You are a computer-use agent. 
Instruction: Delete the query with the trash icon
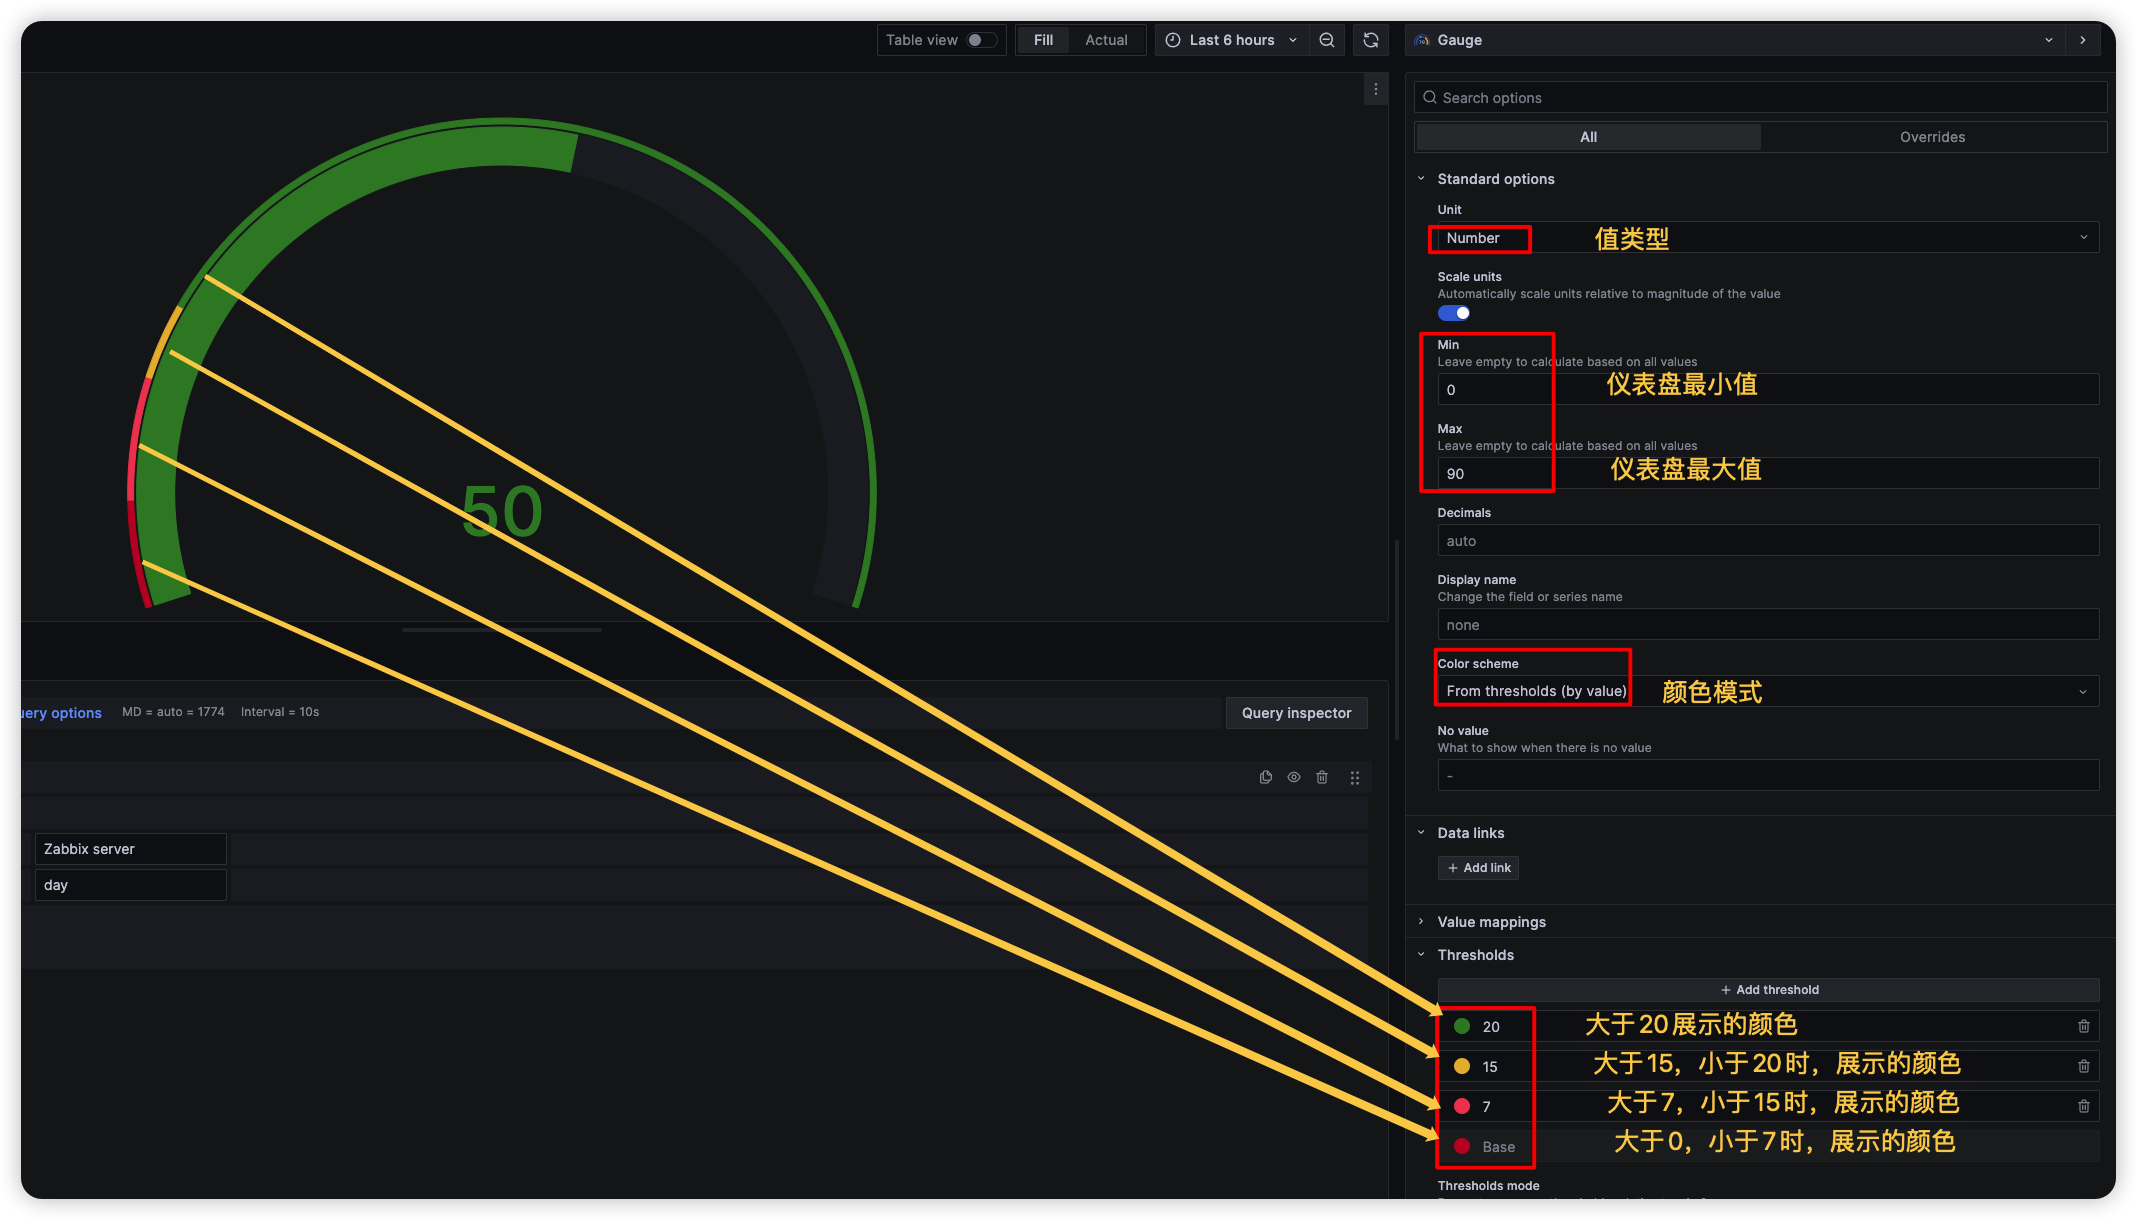pyautogui.click(x=1322, y=777)
